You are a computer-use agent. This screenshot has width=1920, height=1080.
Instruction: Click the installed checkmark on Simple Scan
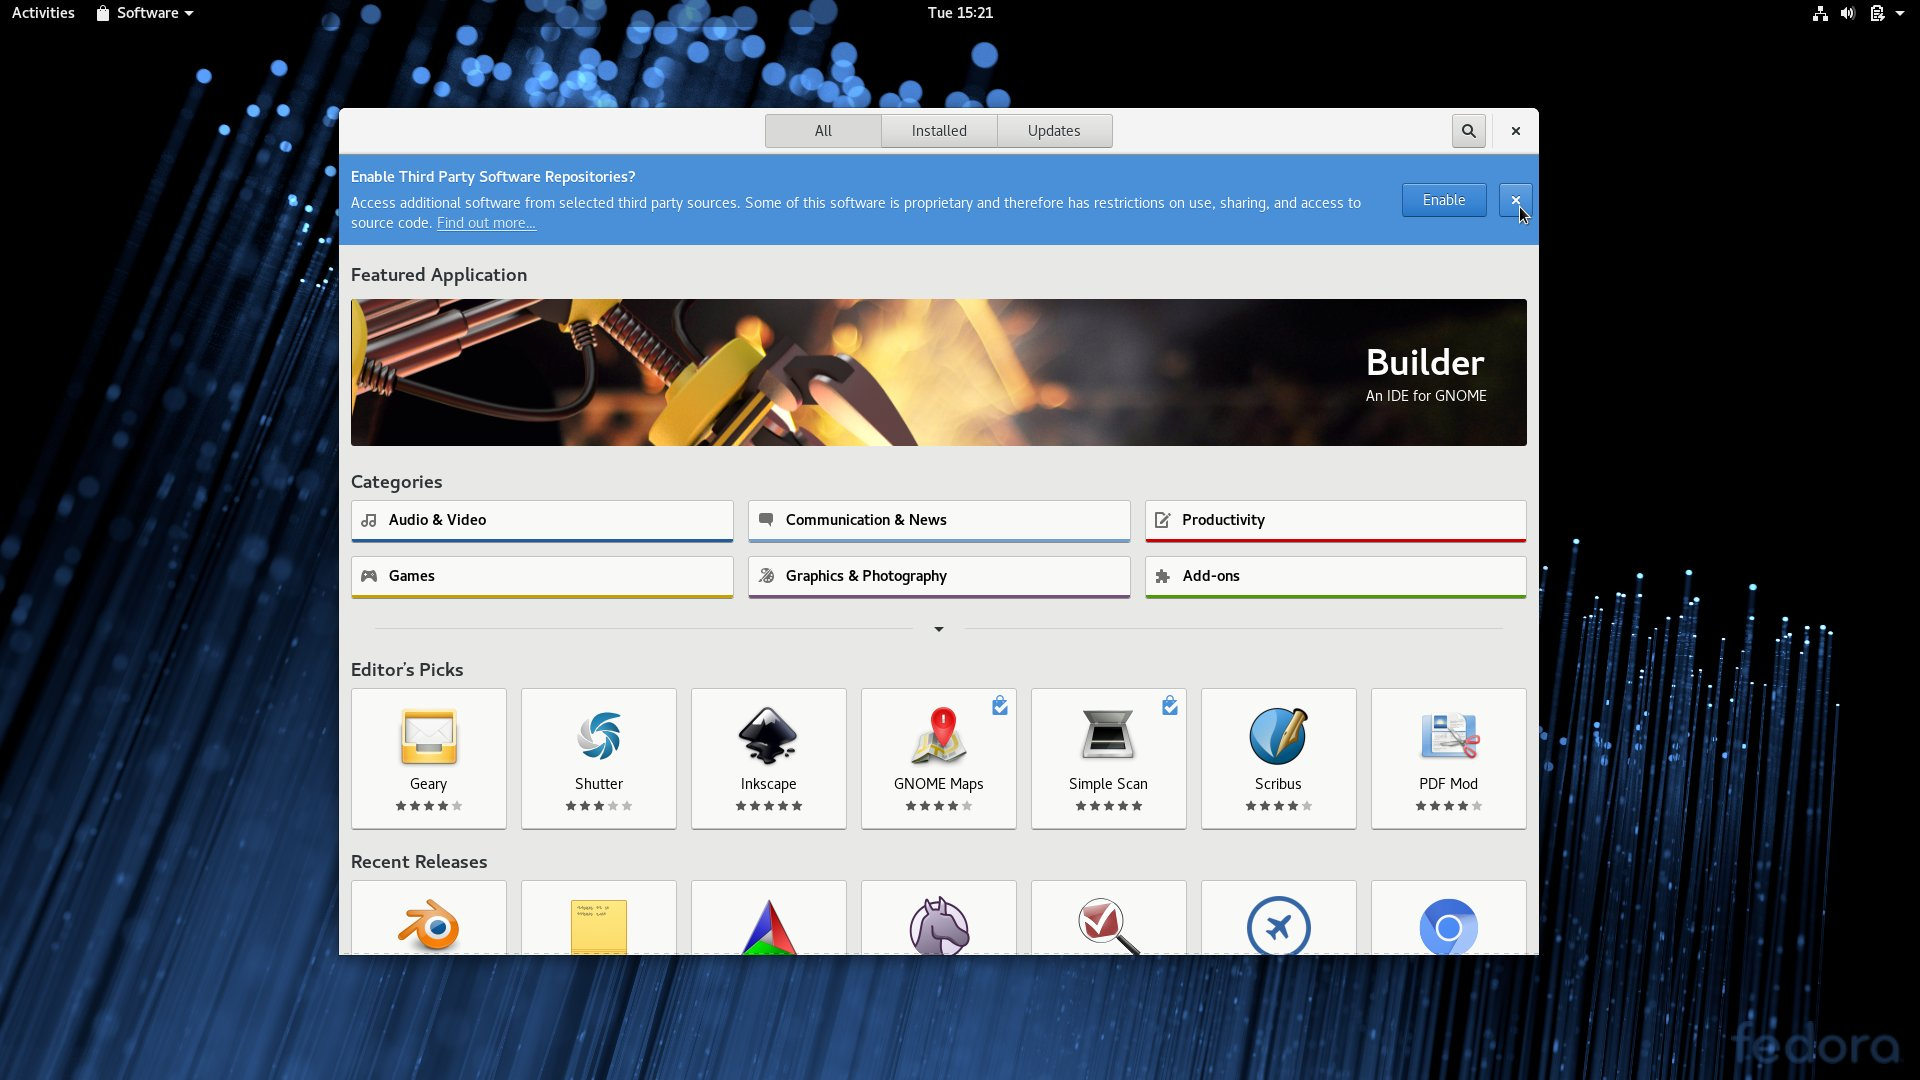1170,705
